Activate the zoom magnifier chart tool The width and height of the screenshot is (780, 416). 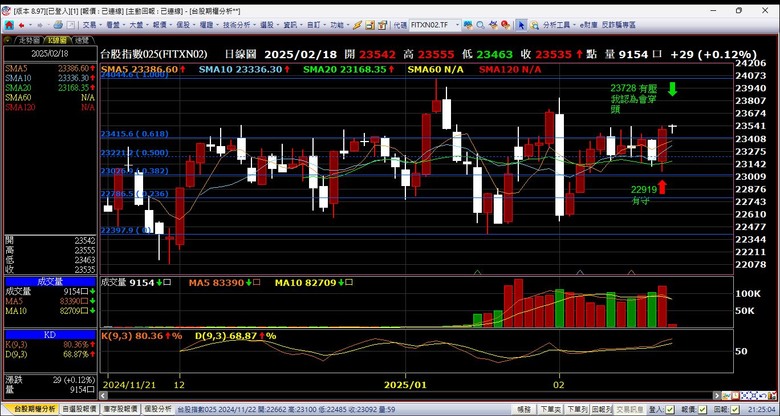(534, 25)
